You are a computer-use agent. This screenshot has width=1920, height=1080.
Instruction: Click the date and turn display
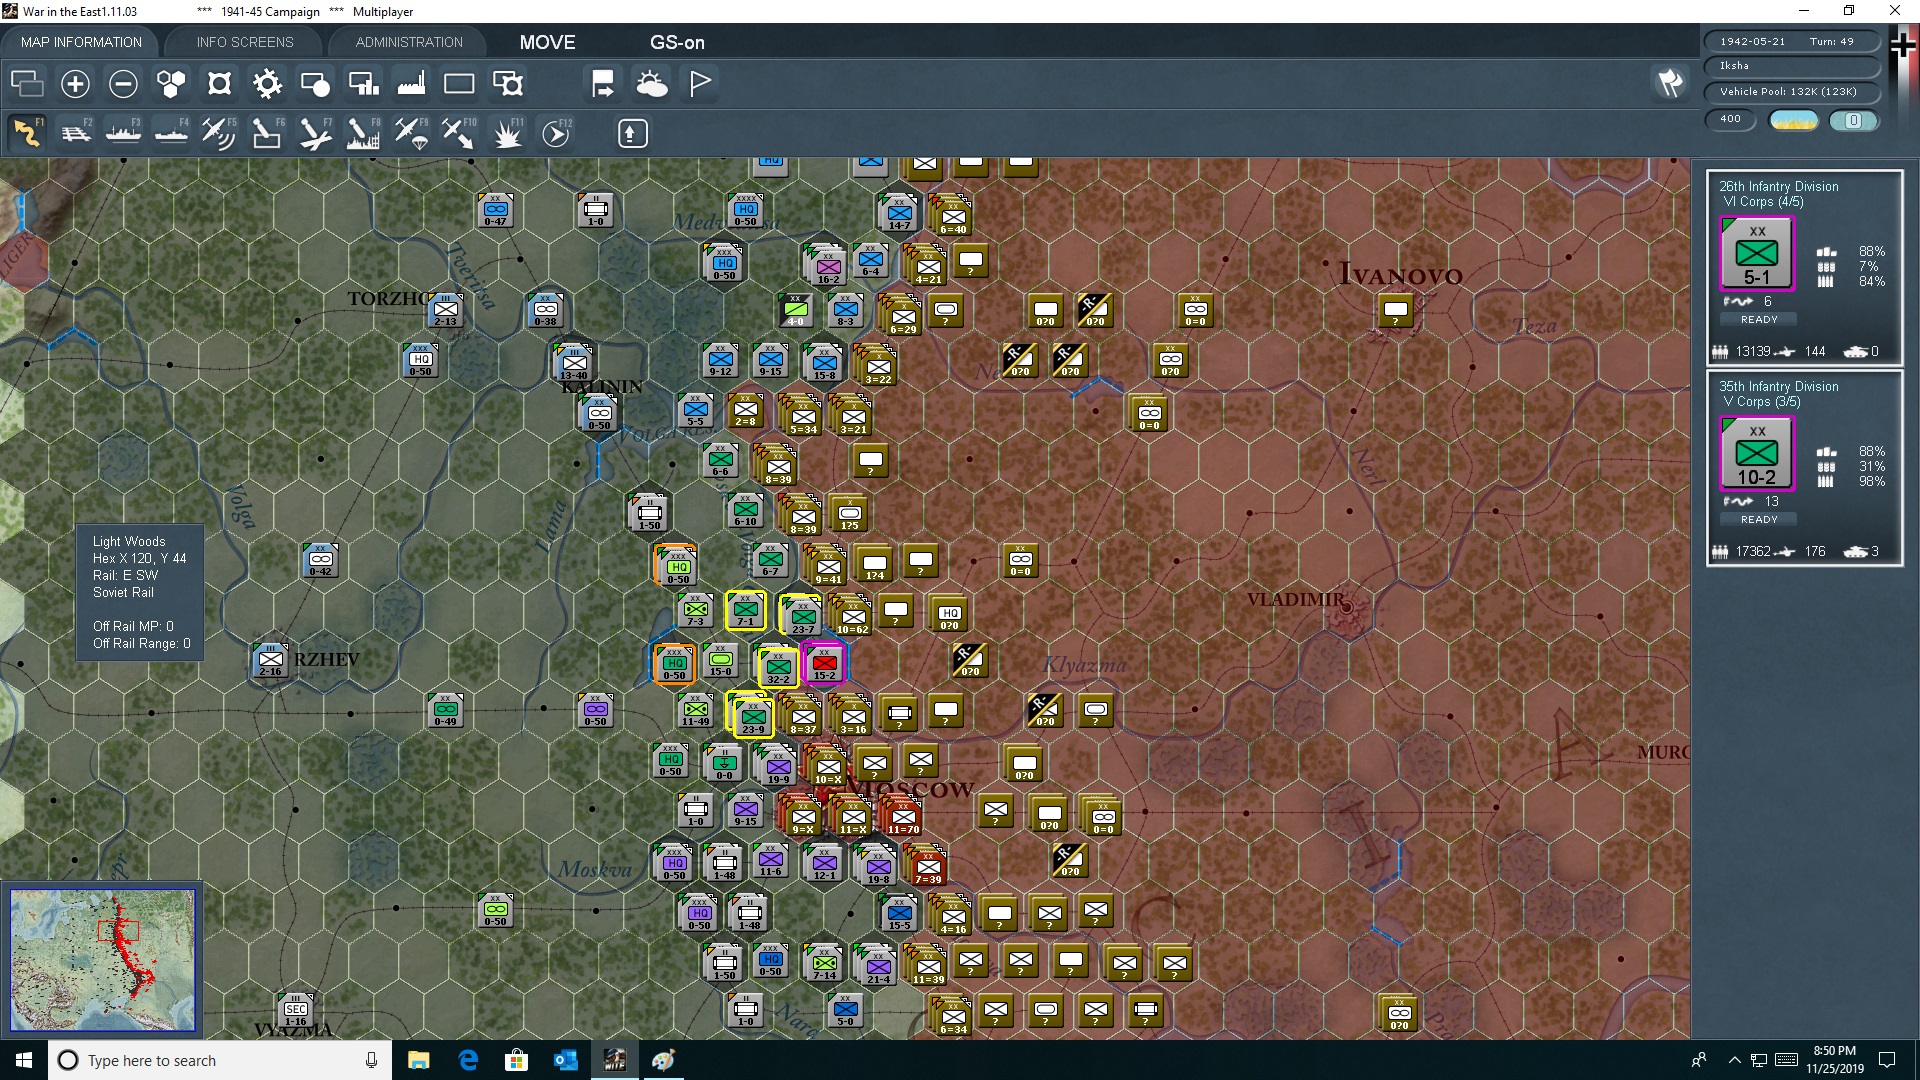tap(1791, 42)
